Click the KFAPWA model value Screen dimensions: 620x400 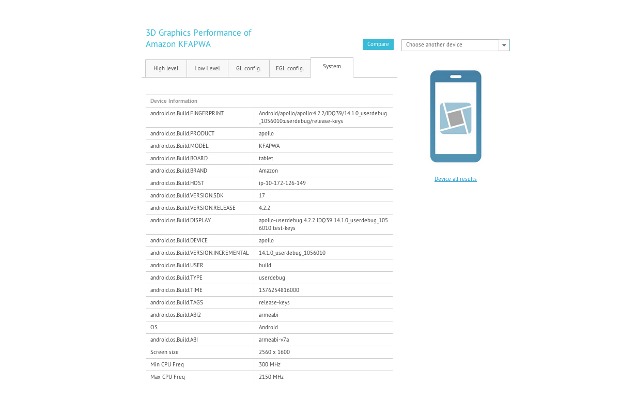[269, 146]
